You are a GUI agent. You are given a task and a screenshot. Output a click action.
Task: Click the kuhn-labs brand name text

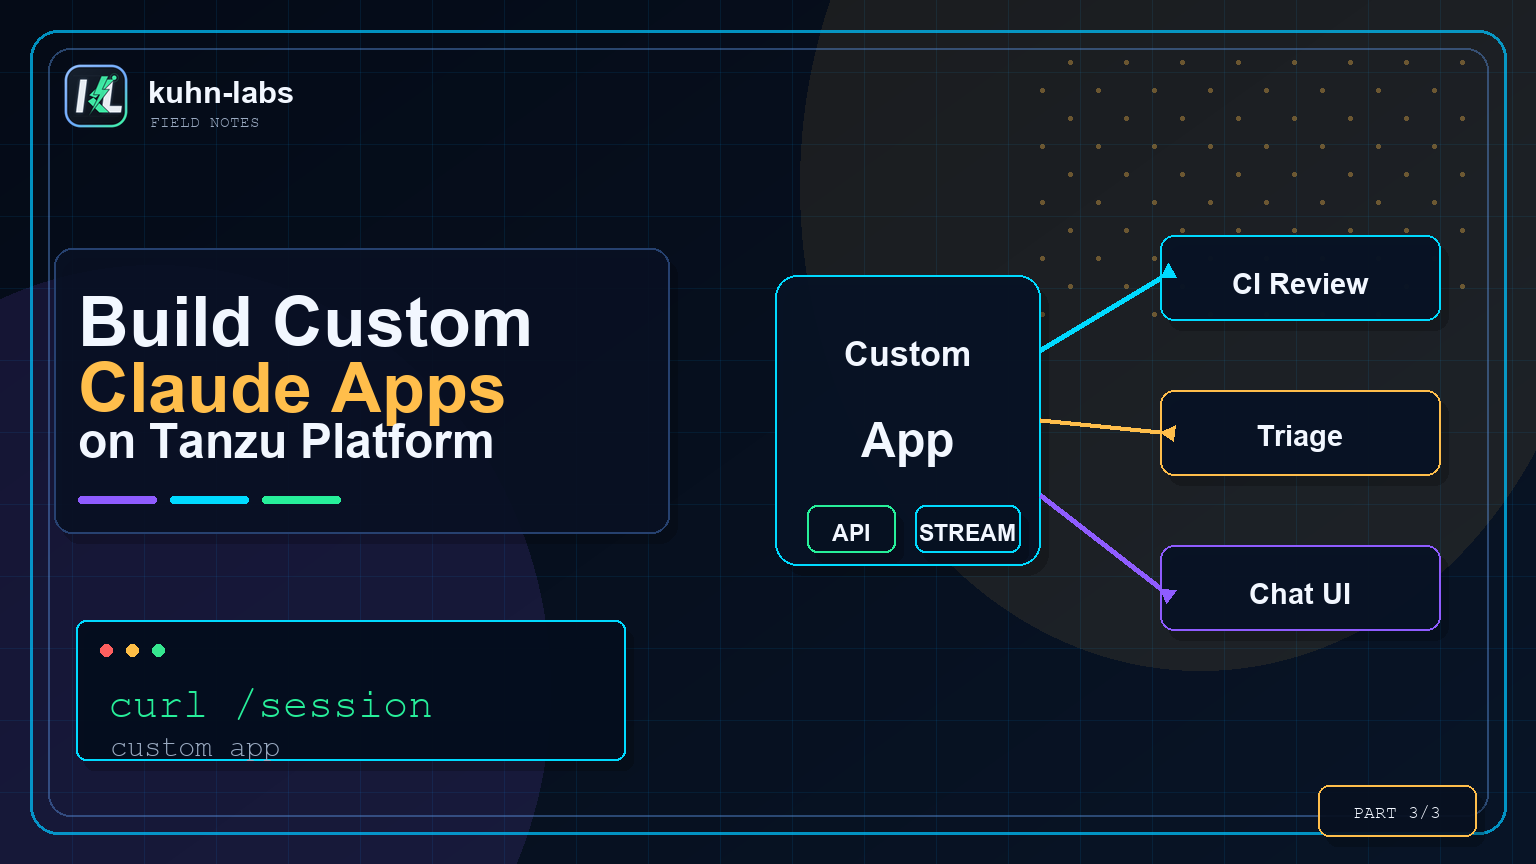[221, 93]
